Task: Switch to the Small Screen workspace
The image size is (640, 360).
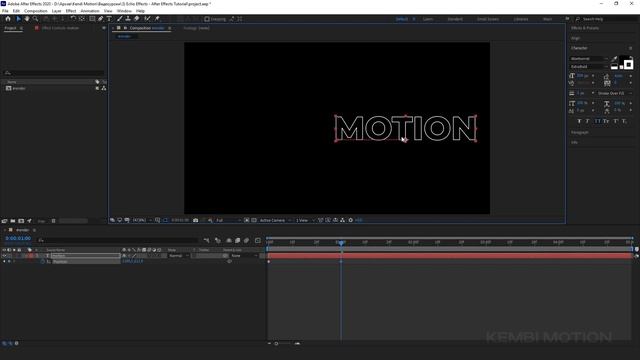Action: tap(488, 19)
